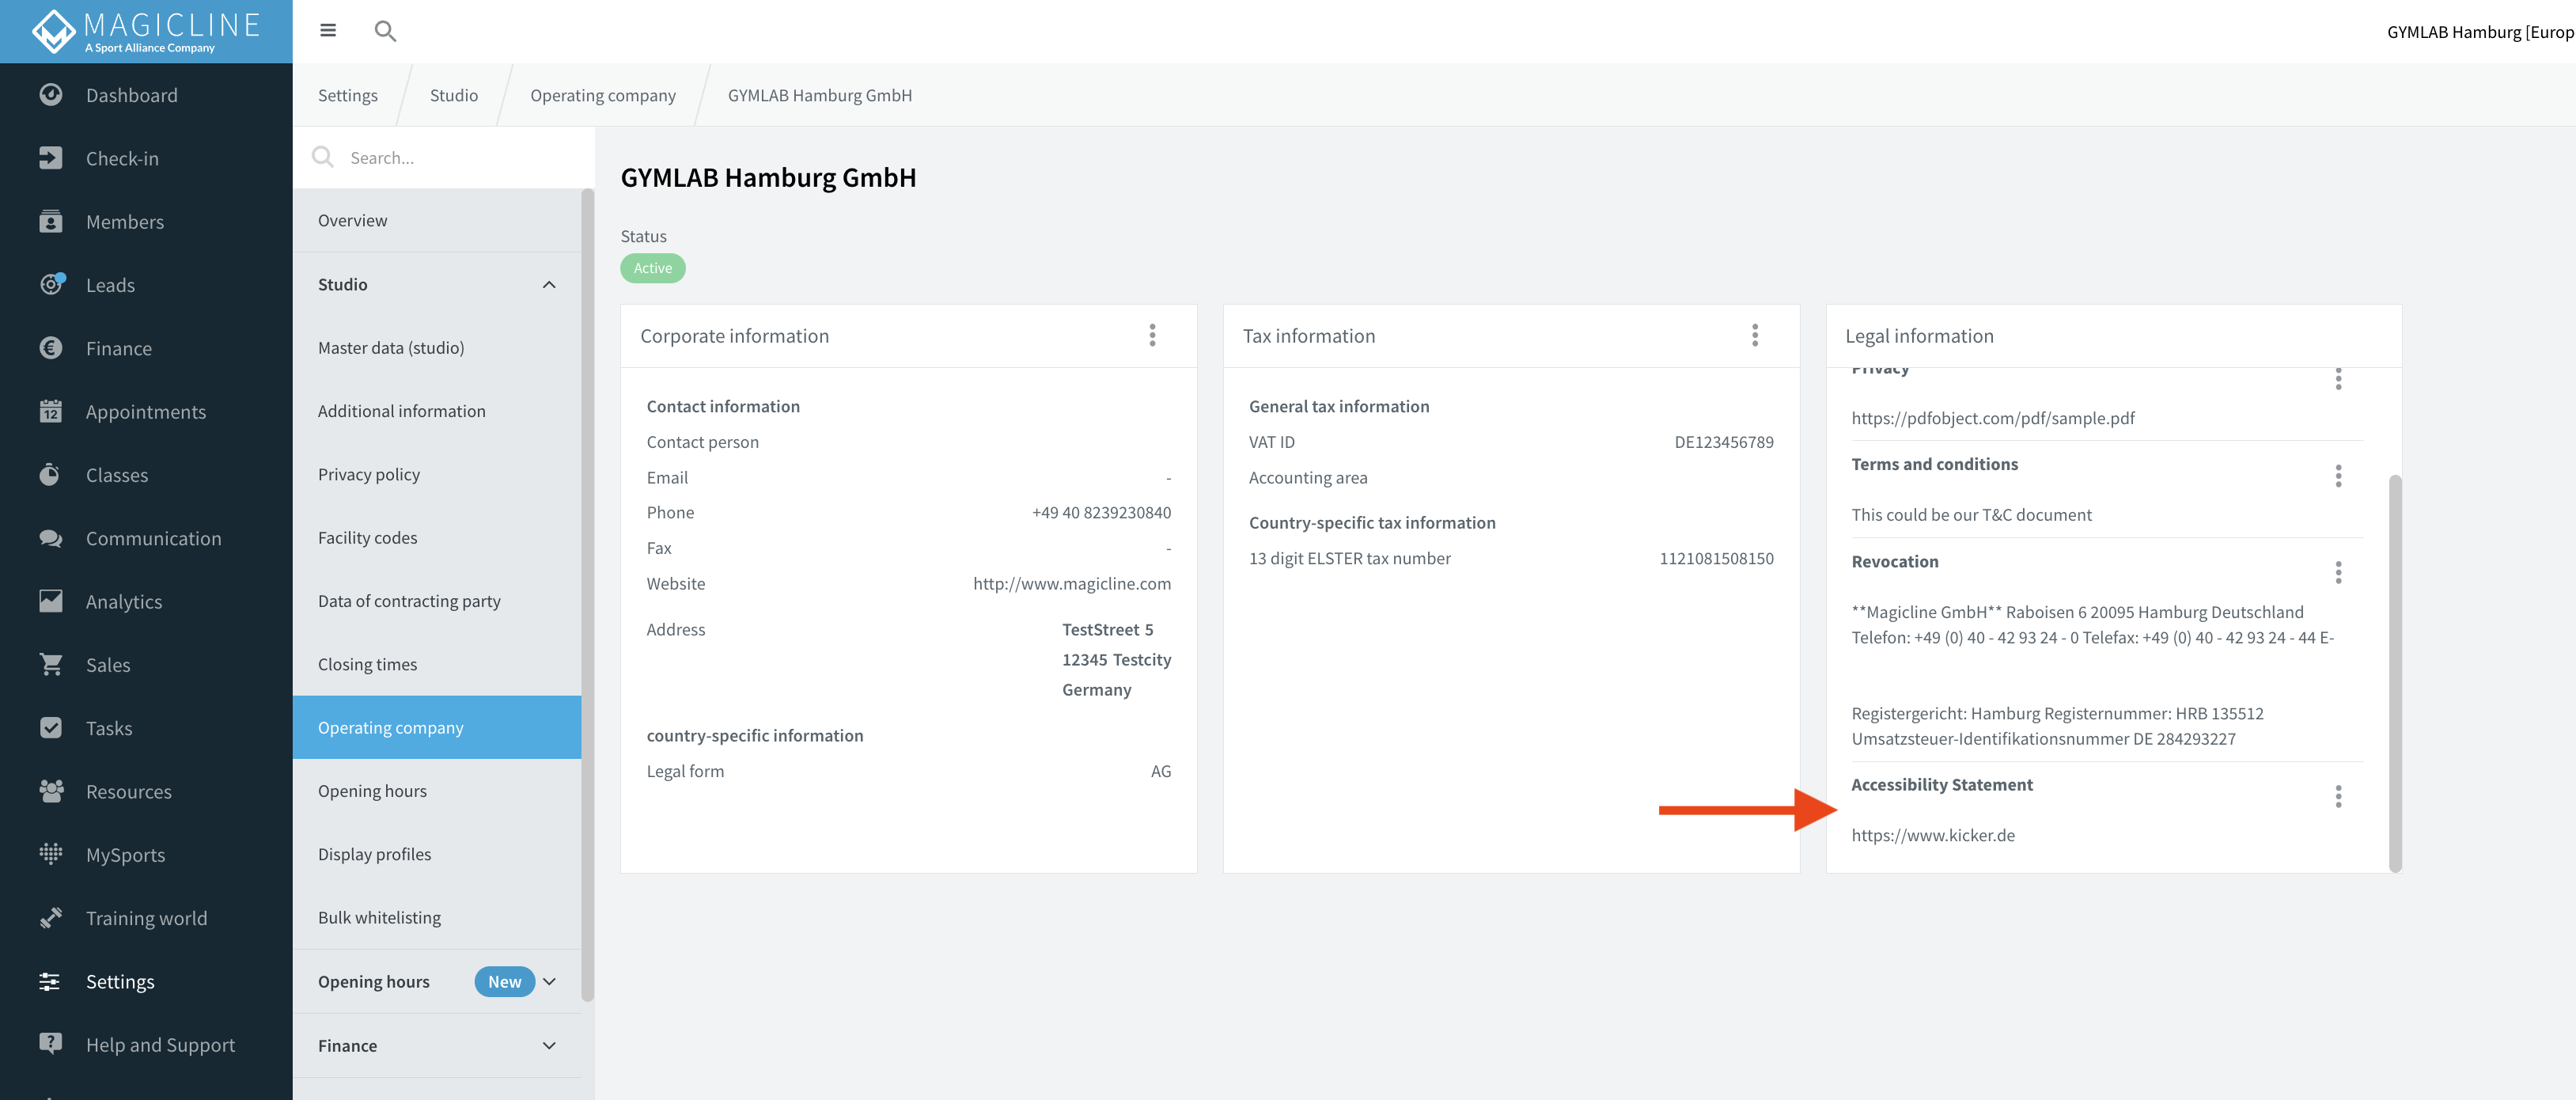Click the Operating company breadcrumb
2576x1100 pixels.
[x=603, y=95]
